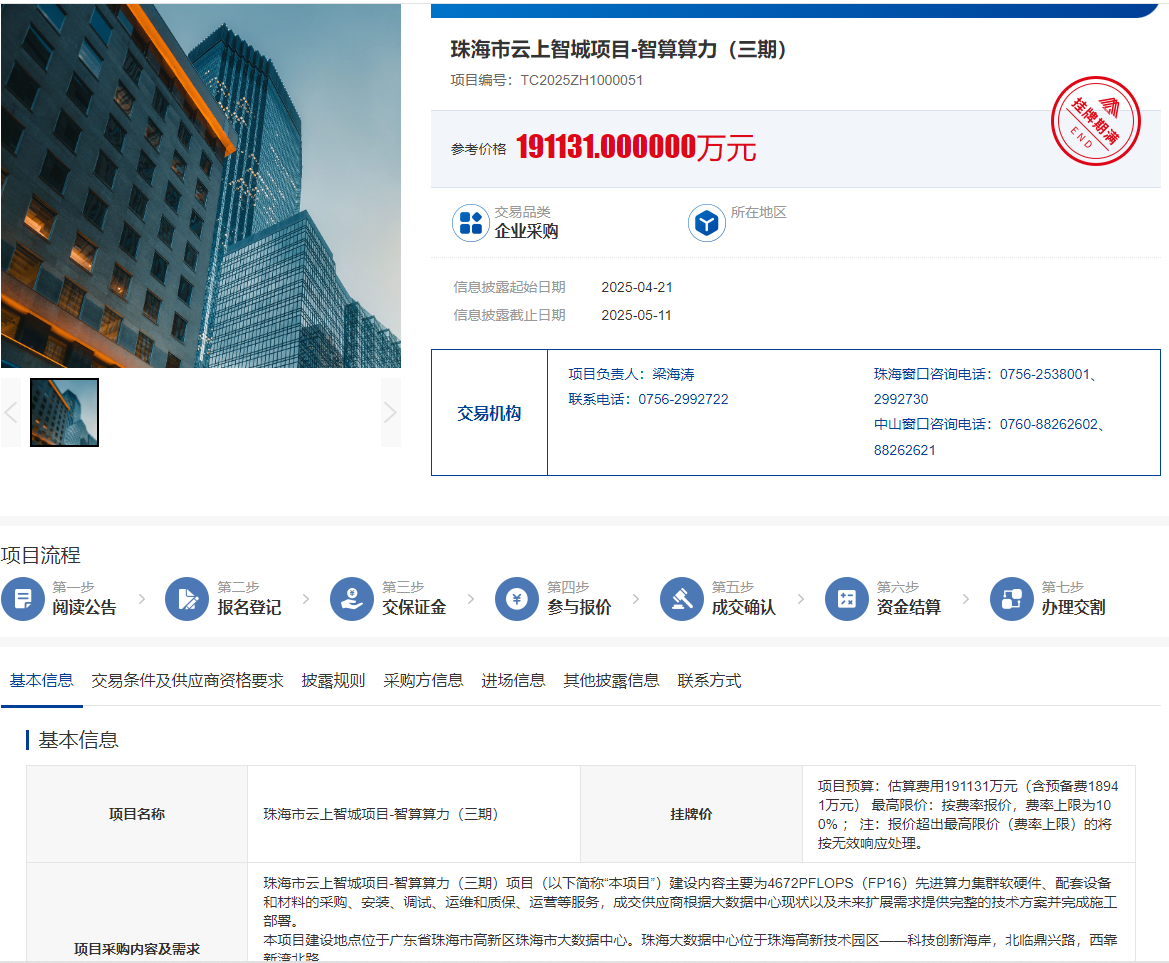Click the 所在地区 region cube icon
This screenshot has height=963, width=1169.
tap(707, 223)
